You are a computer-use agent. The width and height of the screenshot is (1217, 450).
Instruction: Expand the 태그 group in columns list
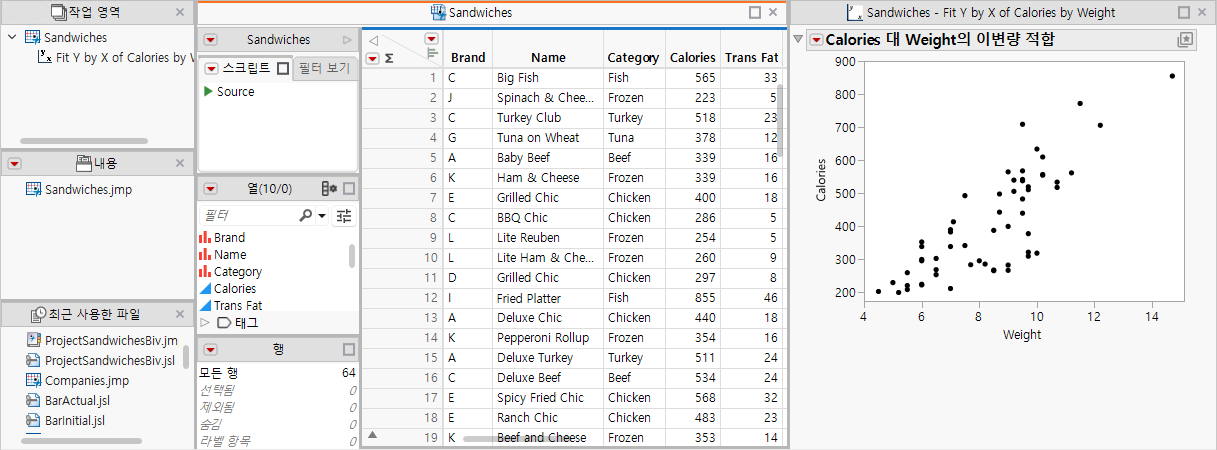pos(206,322)
